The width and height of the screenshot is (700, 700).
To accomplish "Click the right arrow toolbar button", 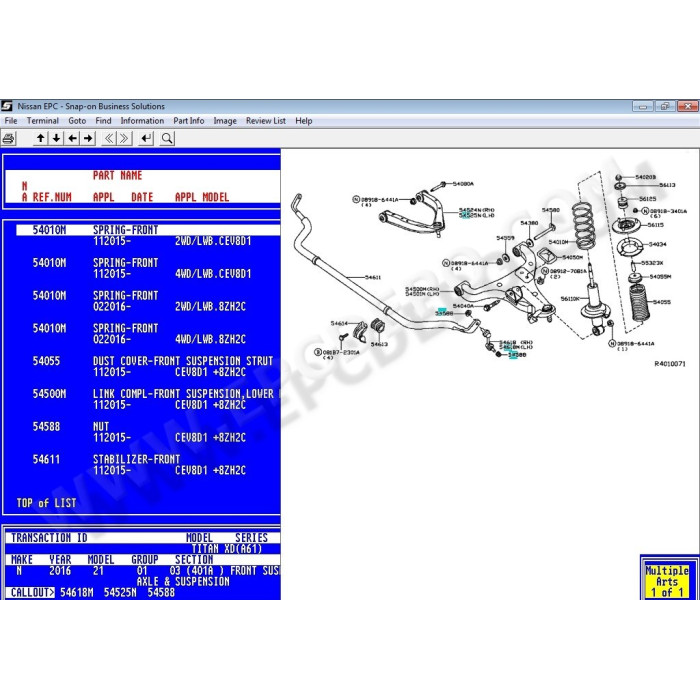I will (88, 138).
